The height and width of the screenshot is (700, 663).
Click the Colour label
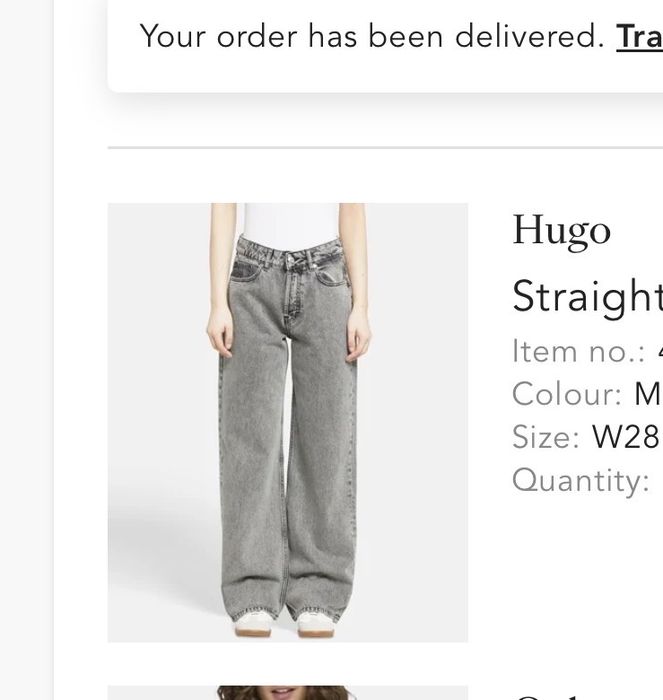(567, 394)
